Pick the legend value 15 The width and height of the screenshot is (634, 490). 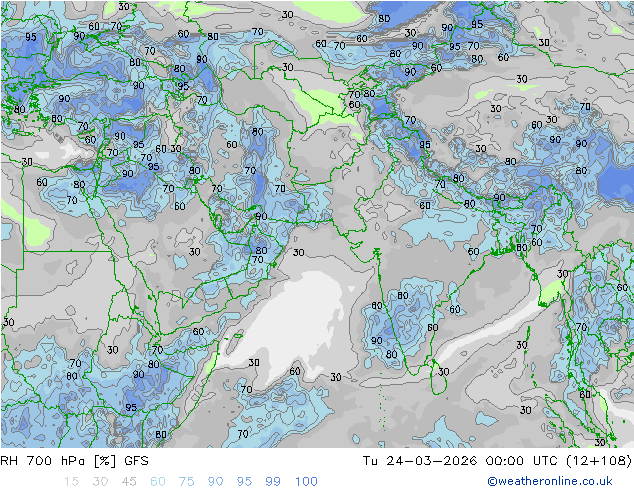(71, 482)
